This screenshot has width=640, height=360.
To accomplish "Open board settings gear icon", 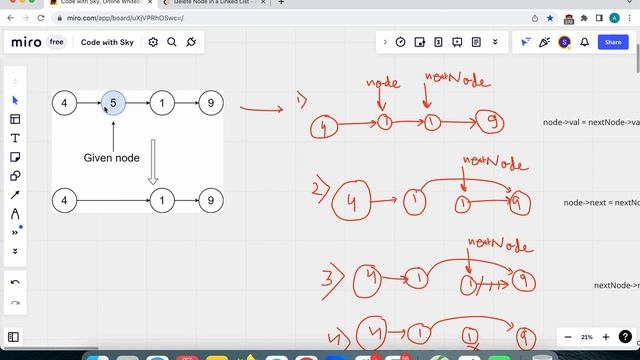I will pyautogui.click(x=153, y=42).
